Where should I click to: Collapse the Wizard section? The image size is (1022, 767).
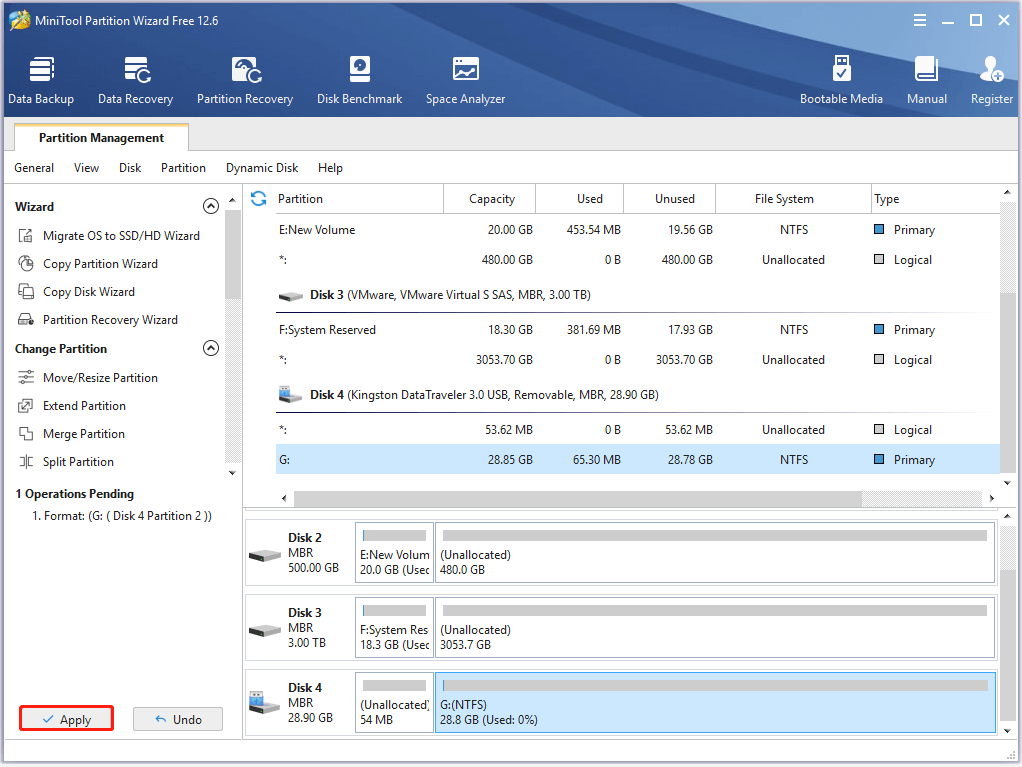pyautogui.click(x=211, y=206)
